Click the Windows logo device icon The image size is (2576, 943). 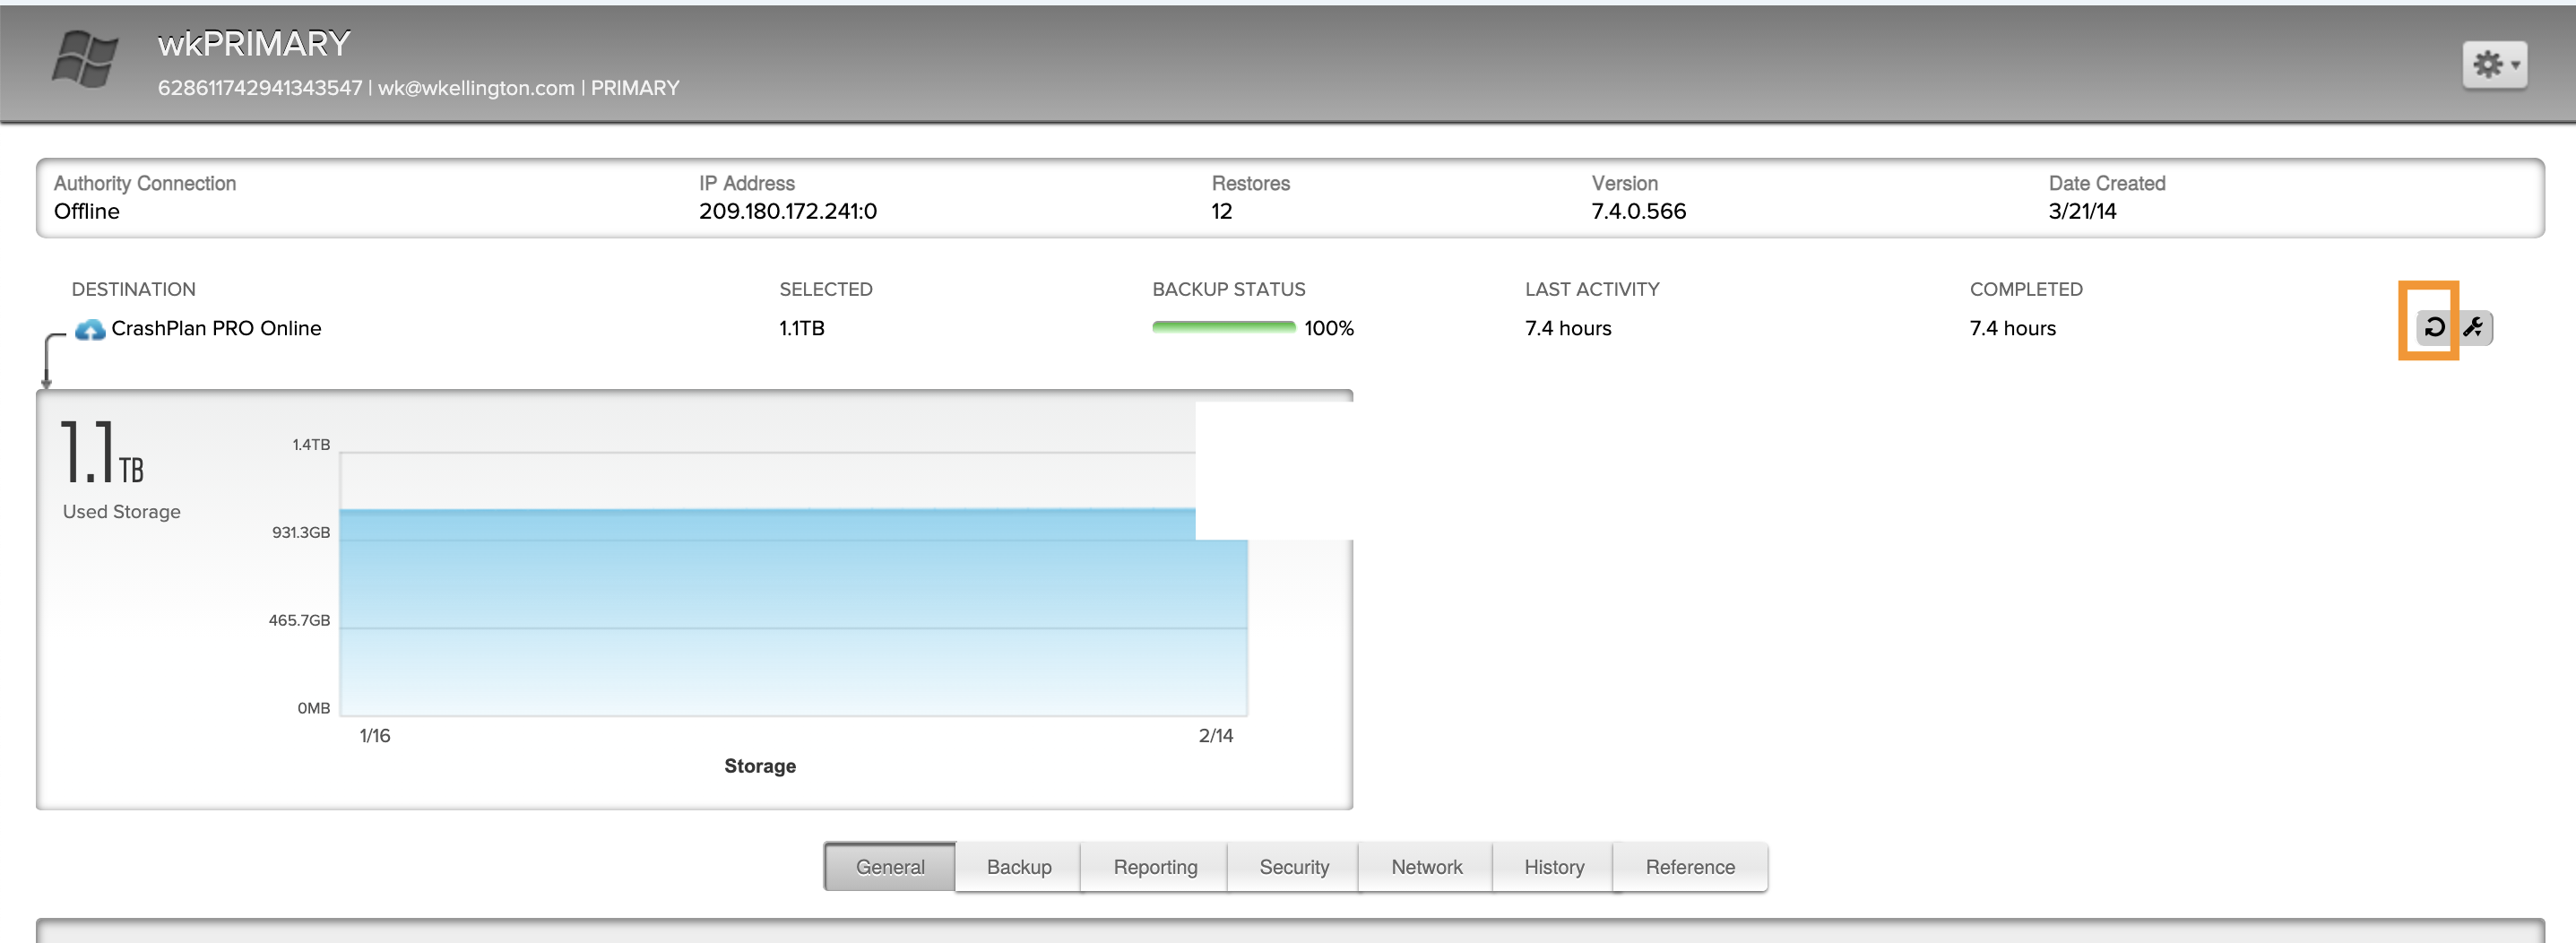(x=85, y=59)
